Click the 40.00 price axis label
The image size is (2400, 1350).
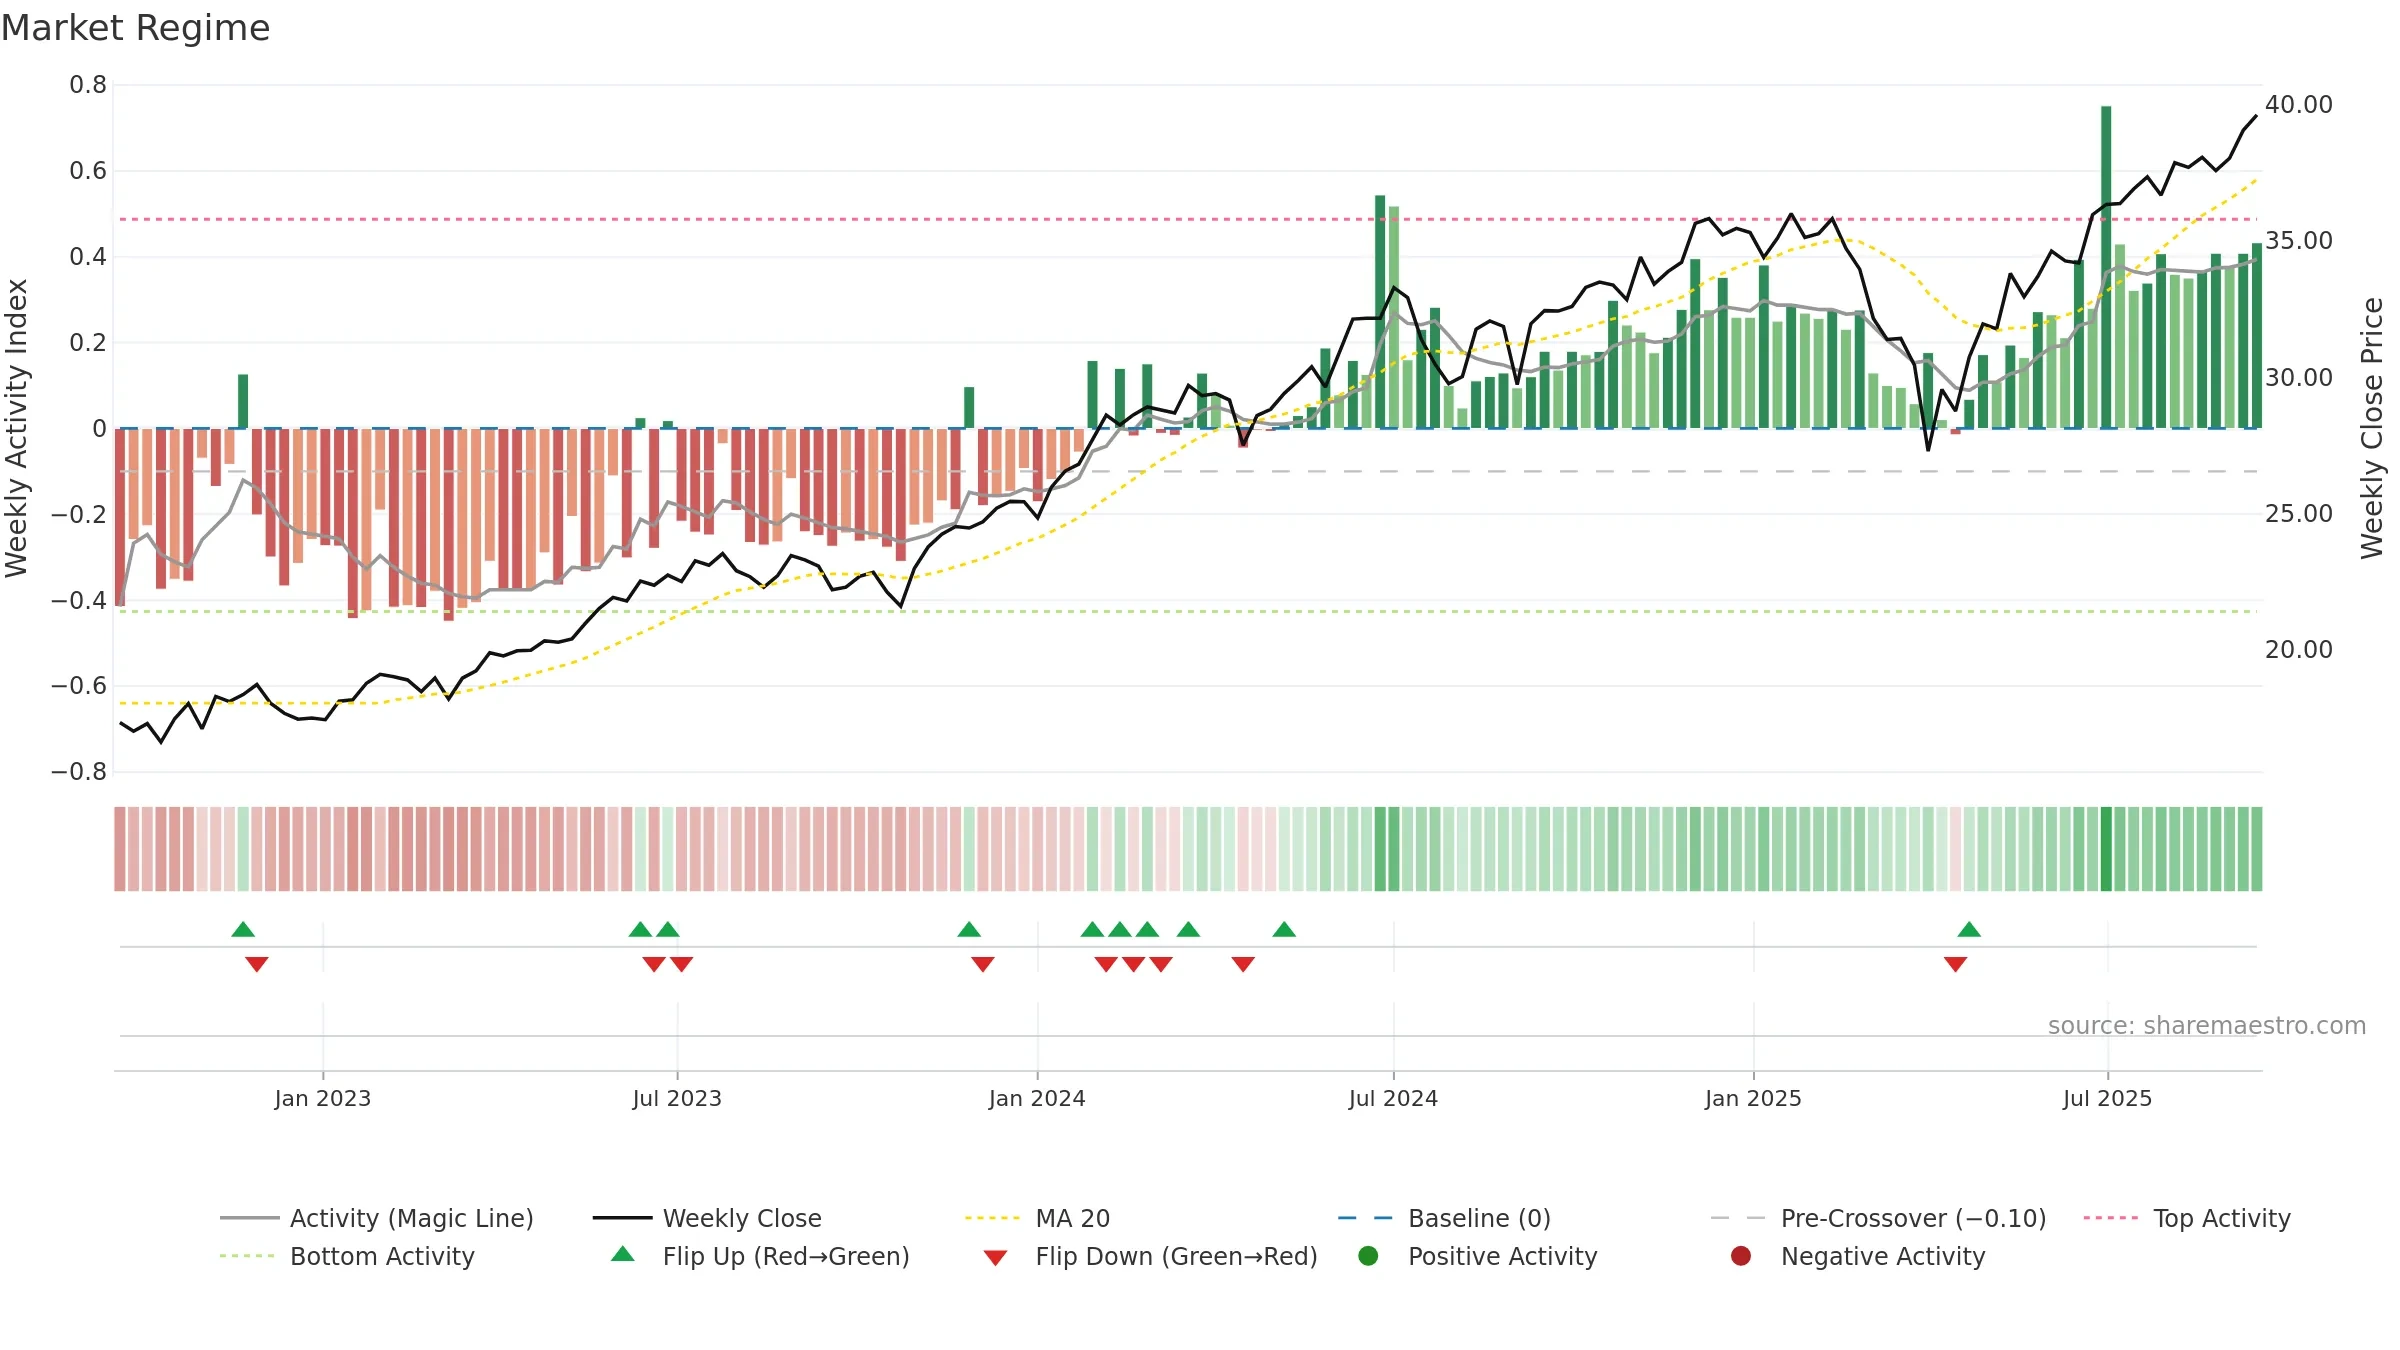click(x=2299, y=104)
